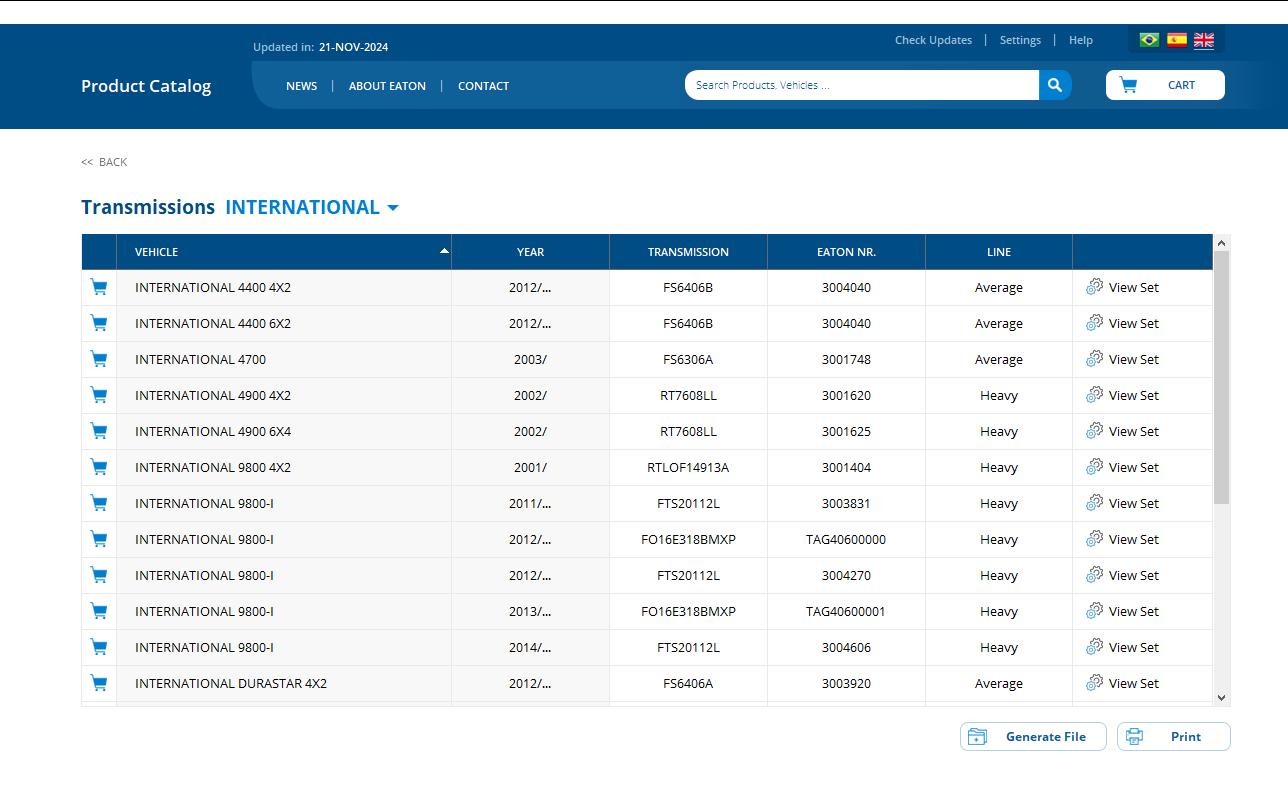This screenshot has width=1288, height=805.
Task: Sort by the TRANSMISSION column header
Action: (688, 252)
